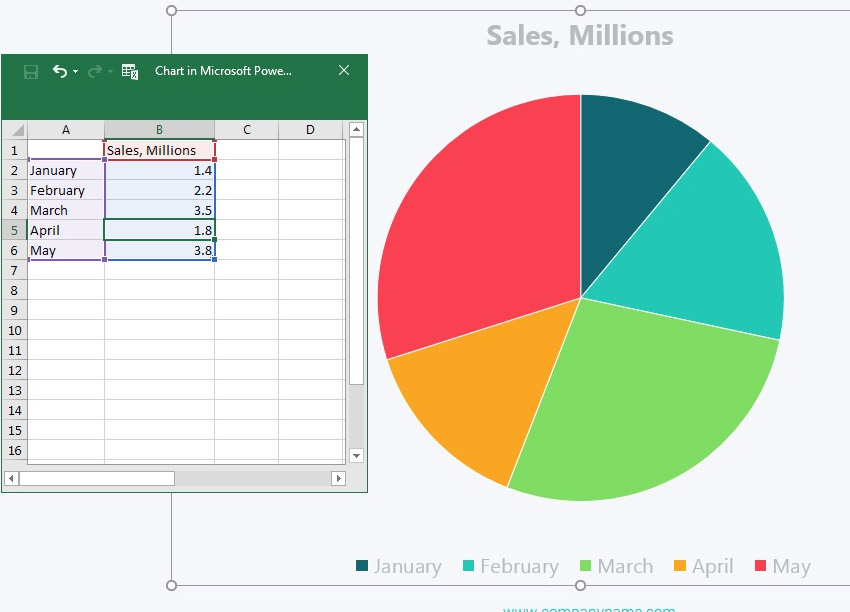Open Edit Data in Microsoft Excel

click(x=128, y=70)
